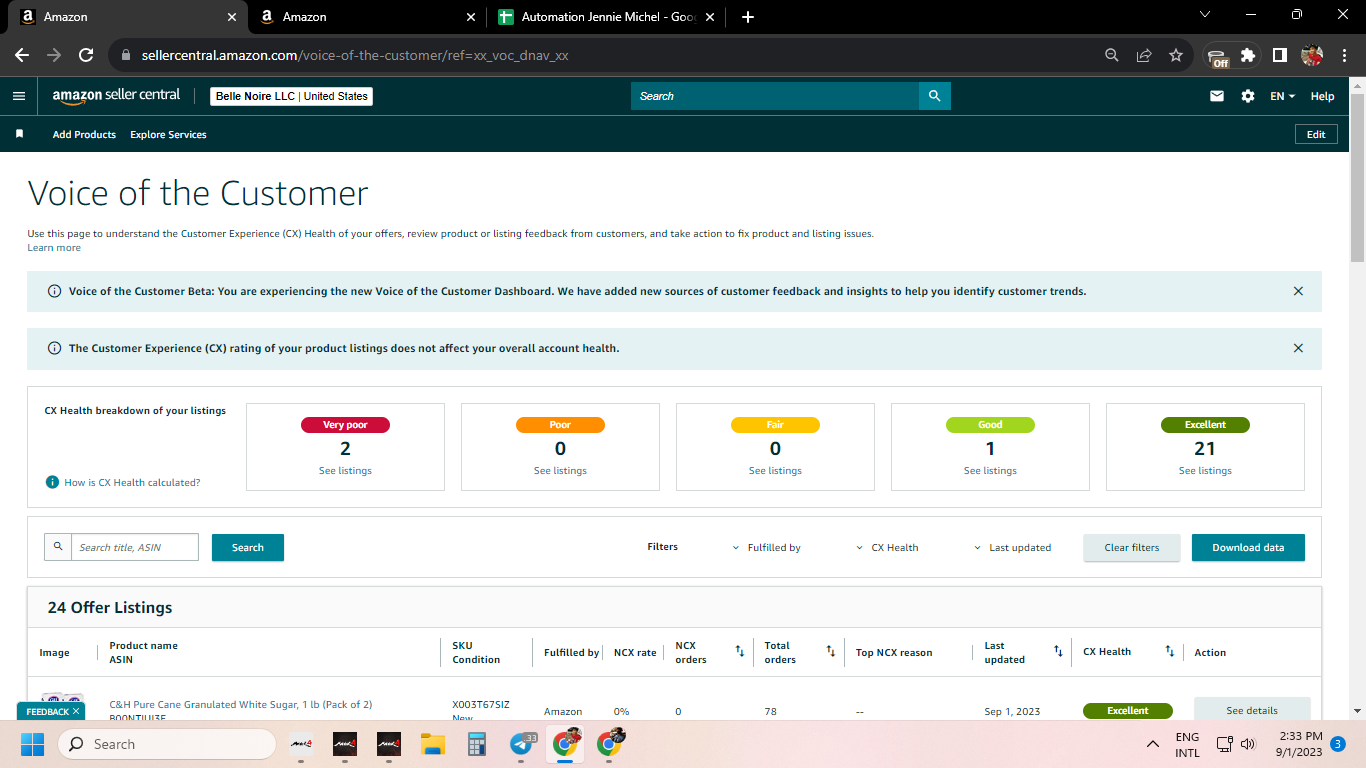Open a new browser tab
The image size is (1366, 768).
[x=748, y=17]
